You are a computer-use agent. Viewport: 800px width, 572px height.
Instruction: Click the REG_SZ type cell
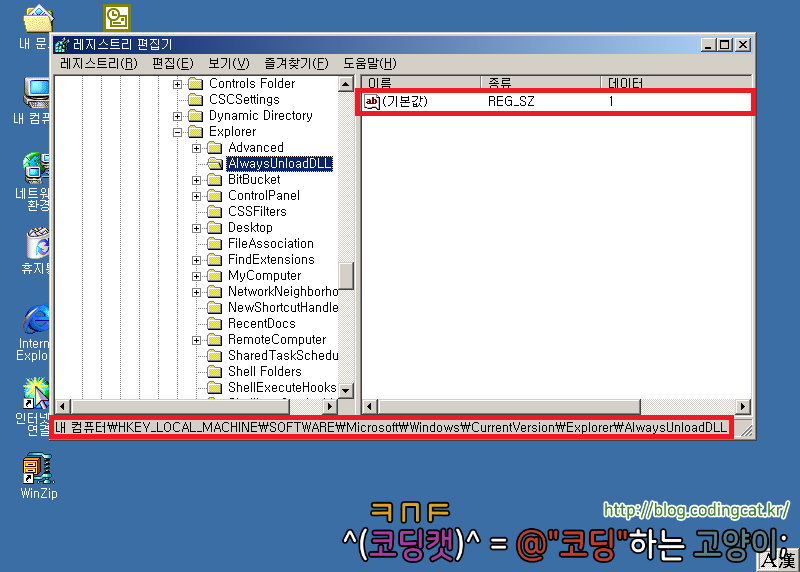click(x=511, y=102)
